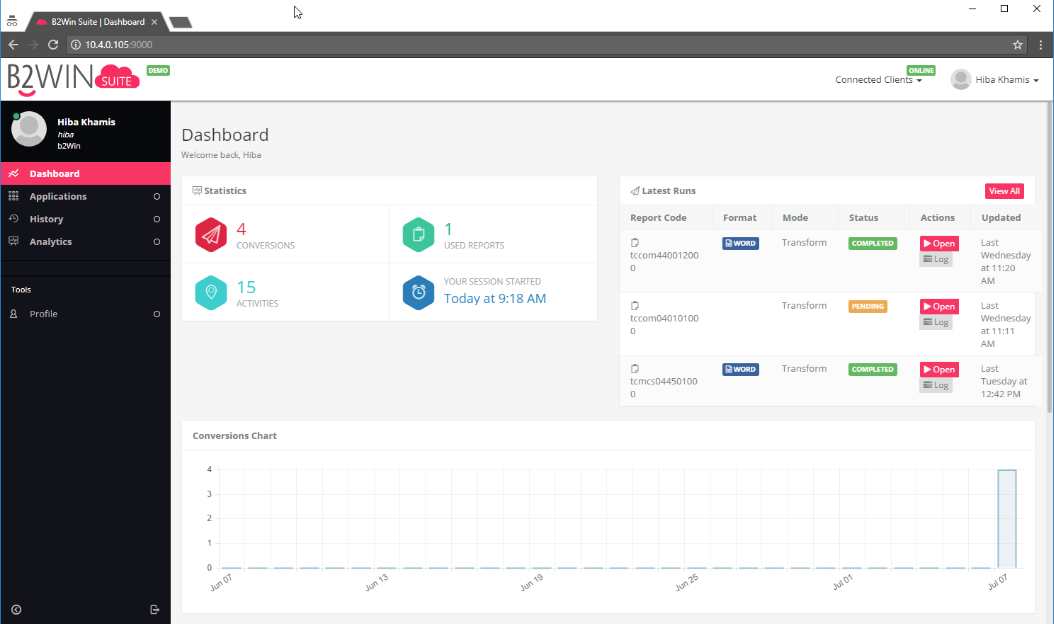Select the B2Win Suite | Dashboard tab
Screen dimensions: 1054x624
click(x=96, y=22)
